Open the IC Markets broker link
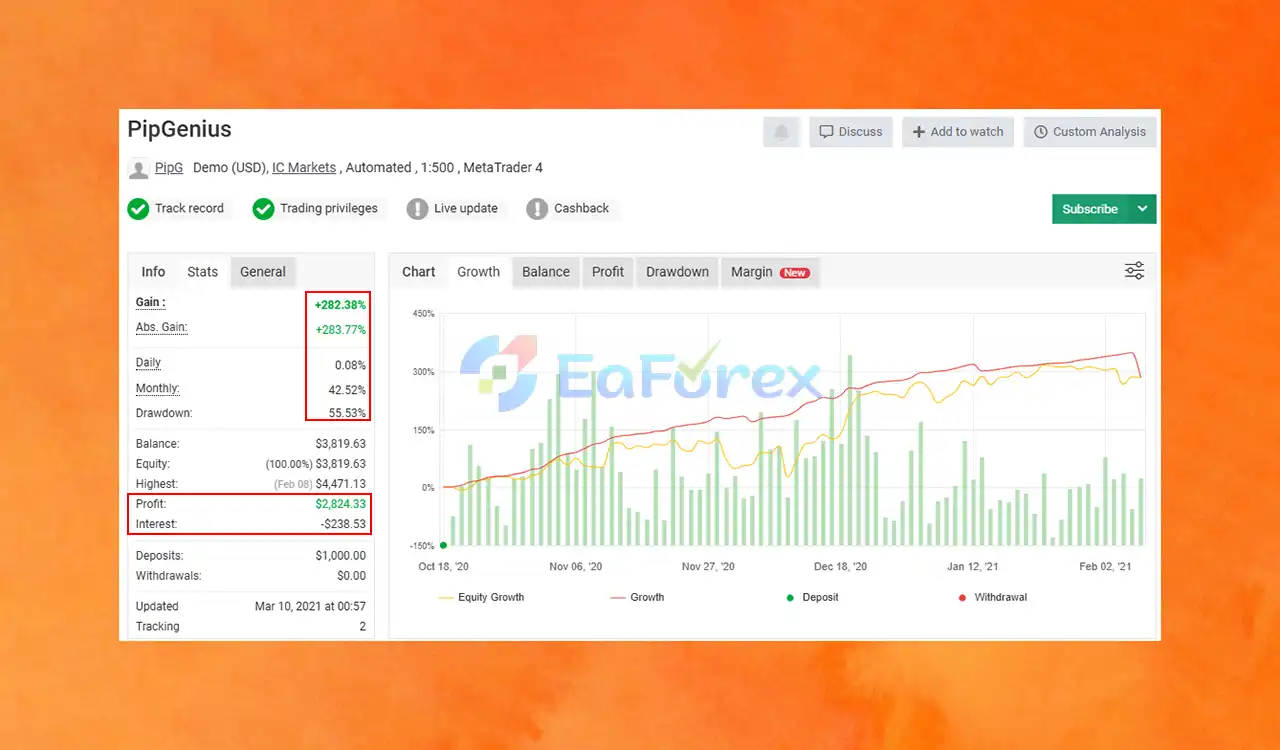 pos(304,168)
